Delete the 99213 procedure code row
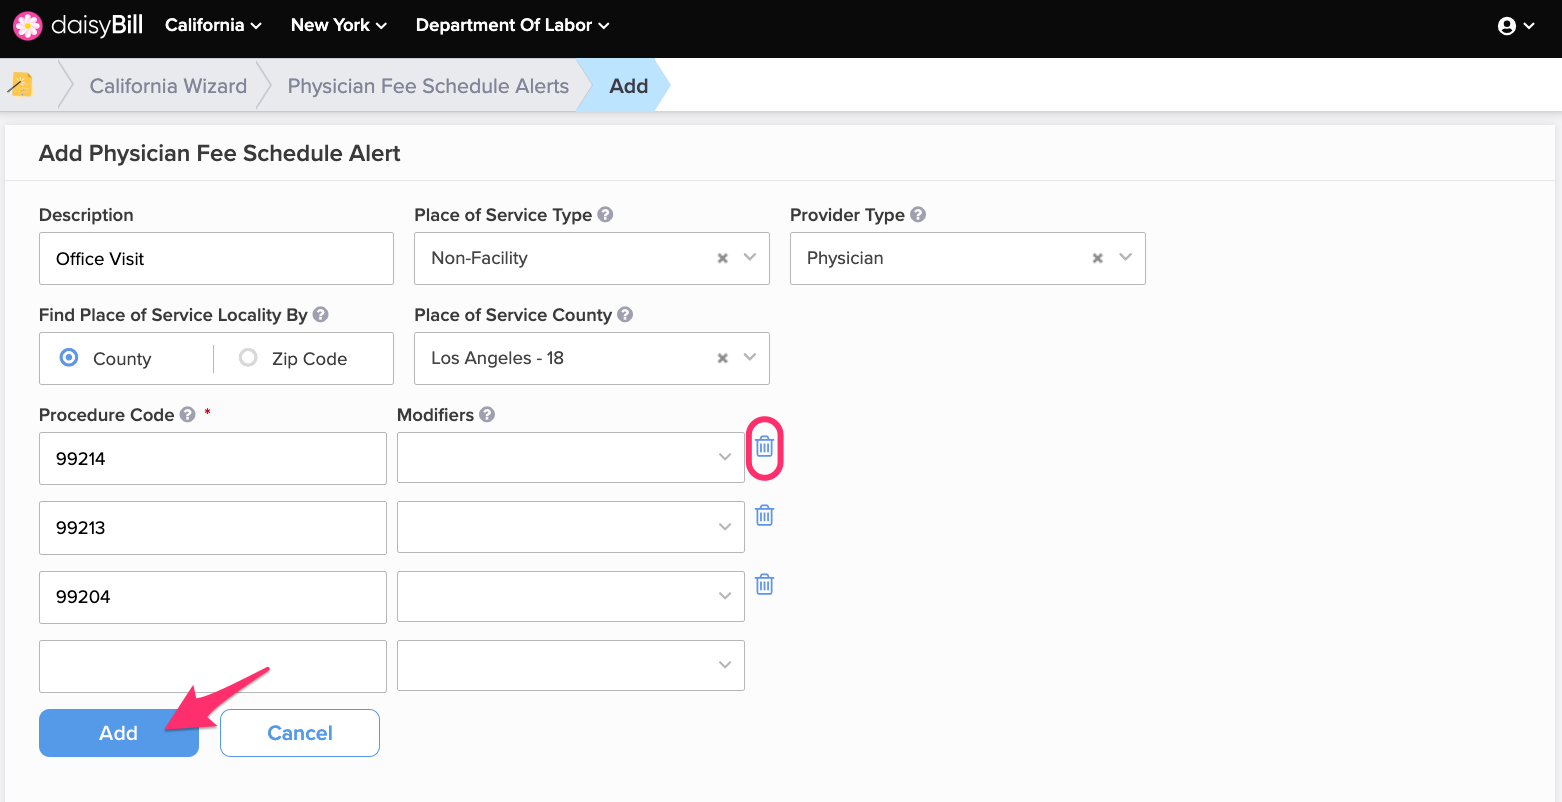1562x802 pixels. coord(764,515)
